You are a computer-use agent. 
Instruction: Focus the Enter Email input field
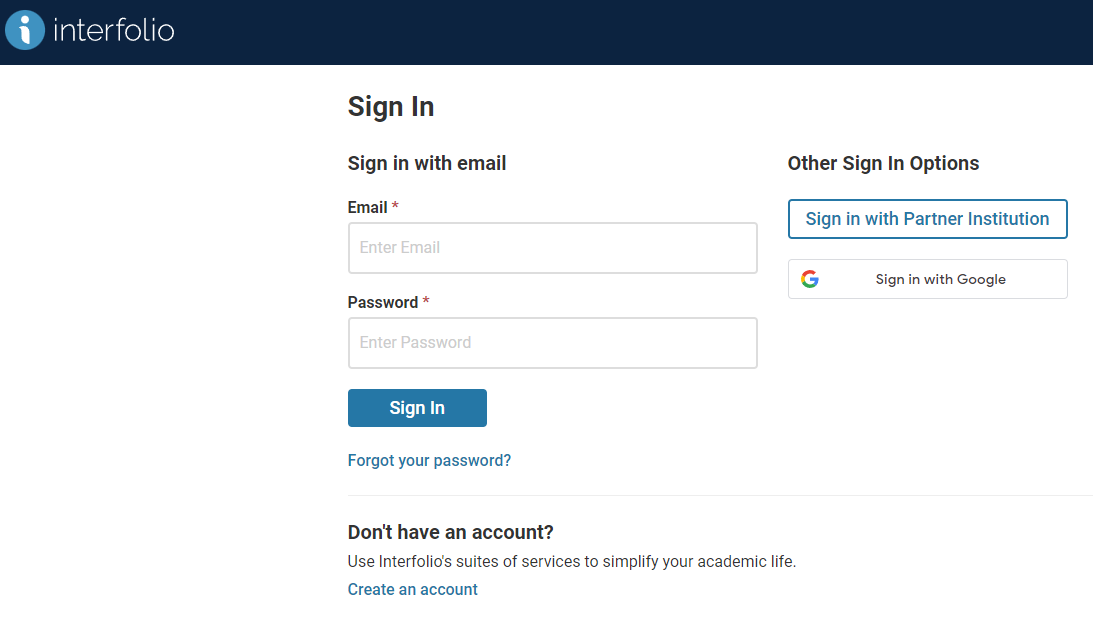pyautogui.click(x=552, y=248)
